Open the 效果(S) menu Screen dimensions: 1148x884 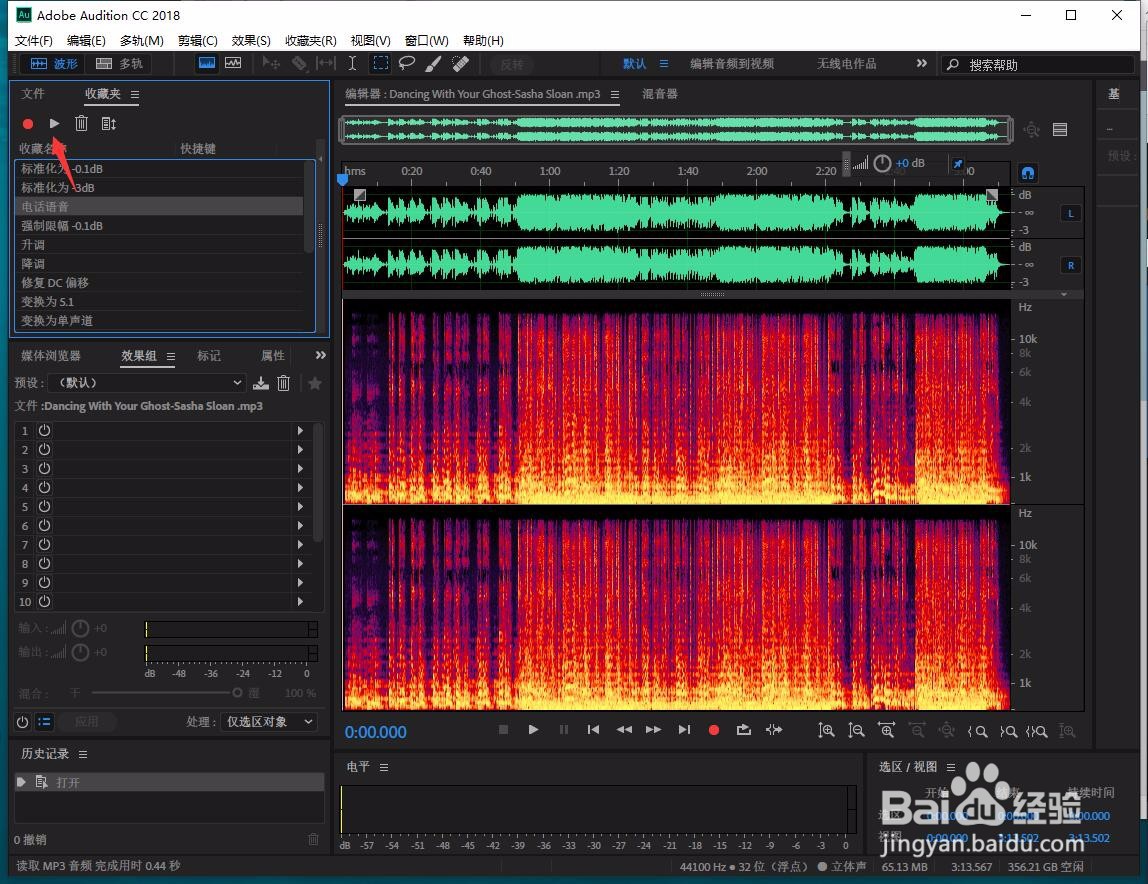251,40
